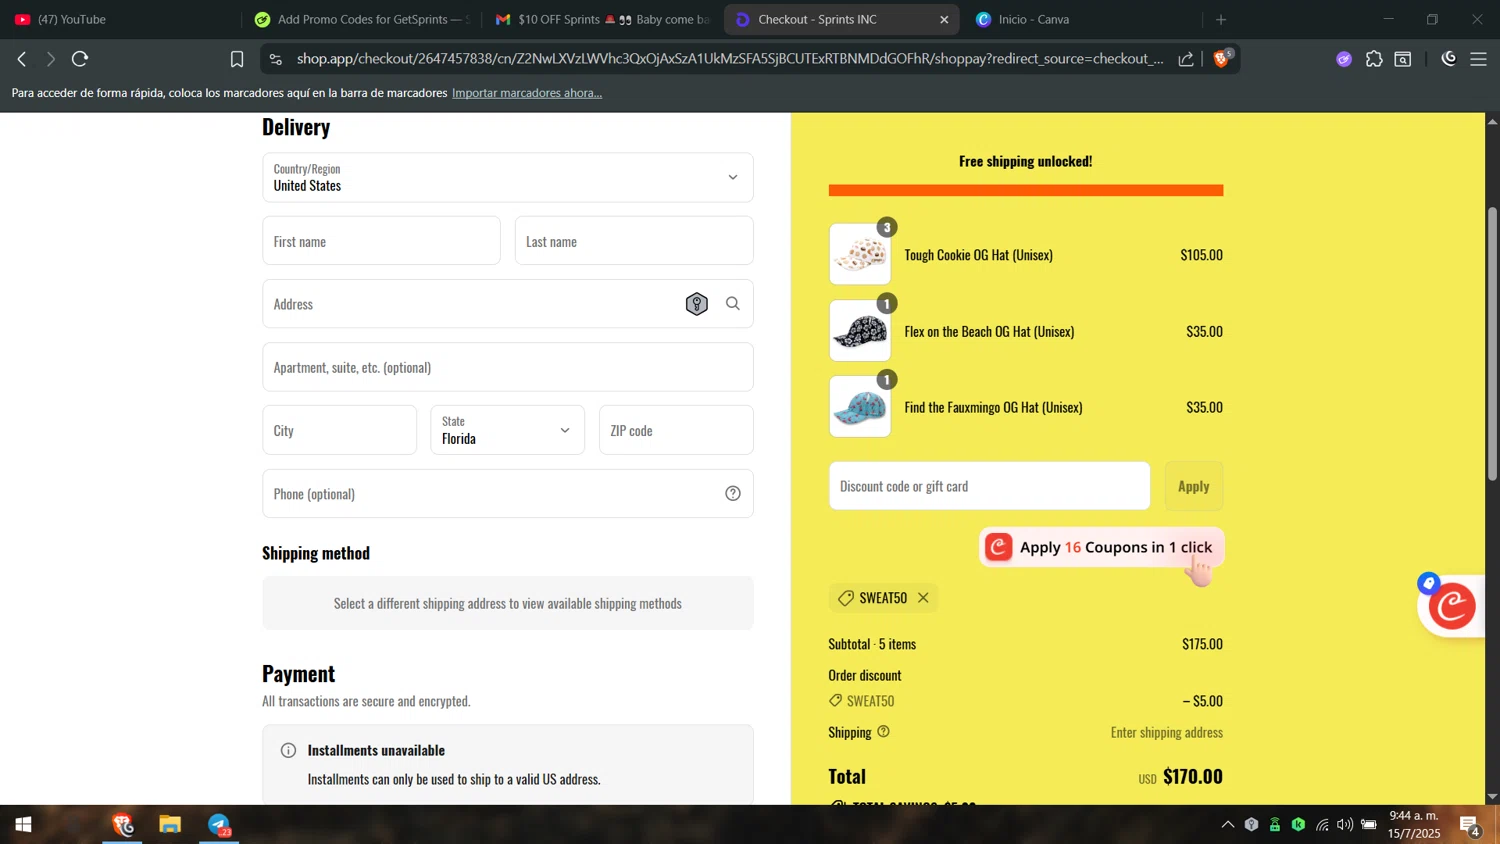The image size is (1500, 844).
Task: Expand the State dropdown showing Florida
Action: (508, 430)
